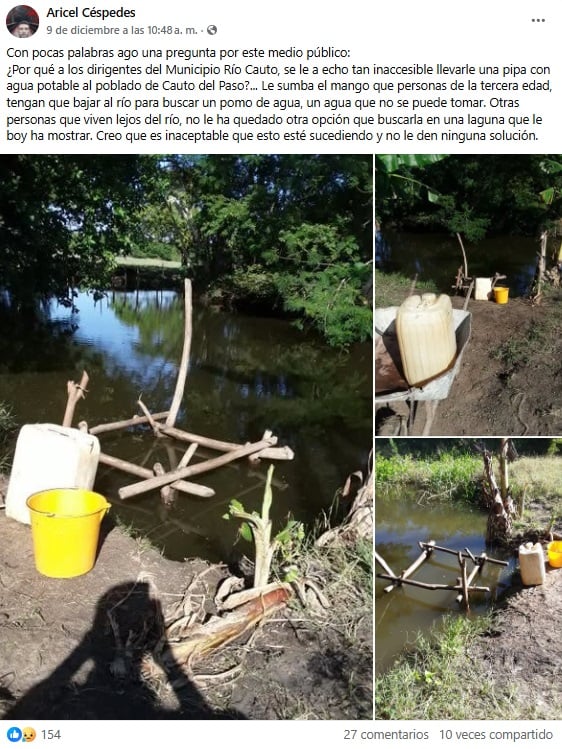The image size is (562, 749).
Task: View the 27 comentarios list
Action: 386,734
